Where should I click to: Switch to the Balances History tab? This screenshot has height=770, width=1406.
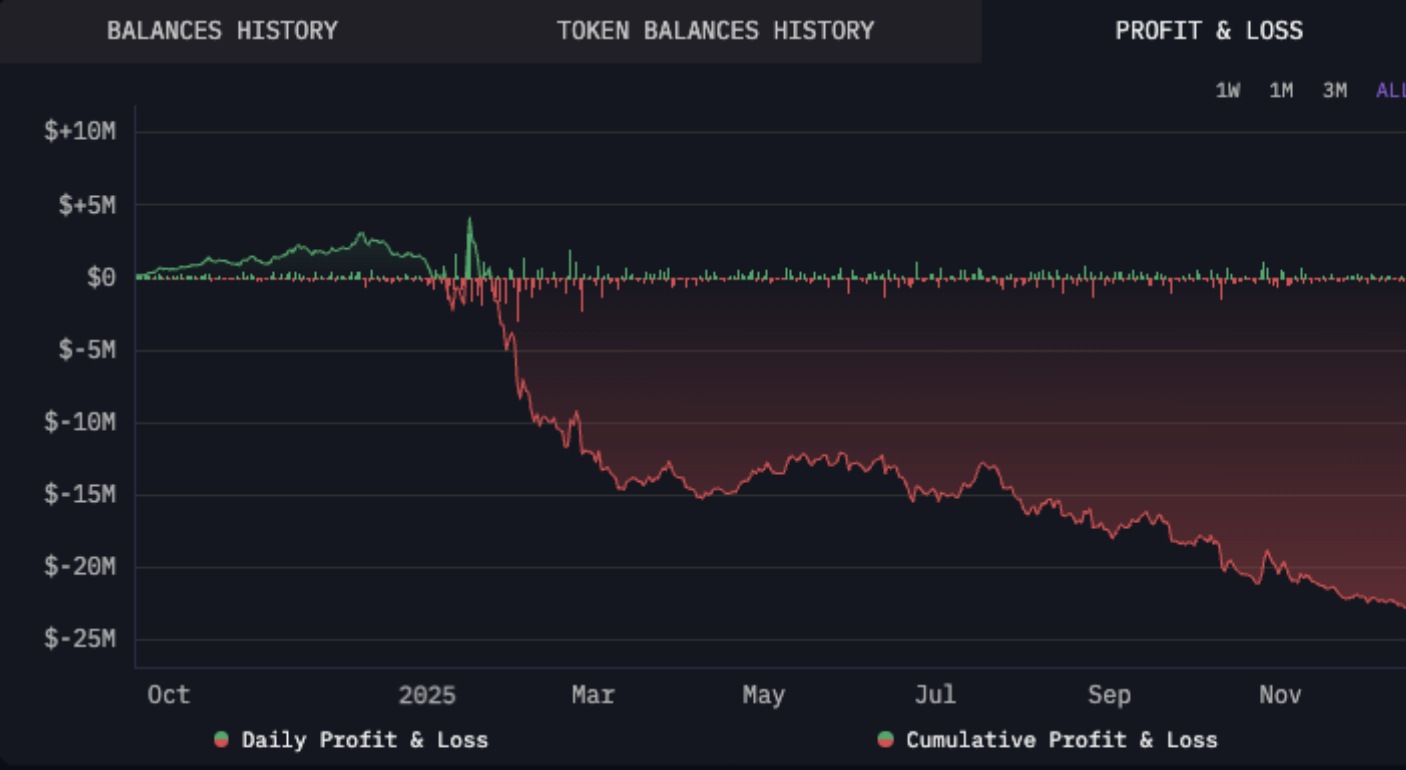222,31
